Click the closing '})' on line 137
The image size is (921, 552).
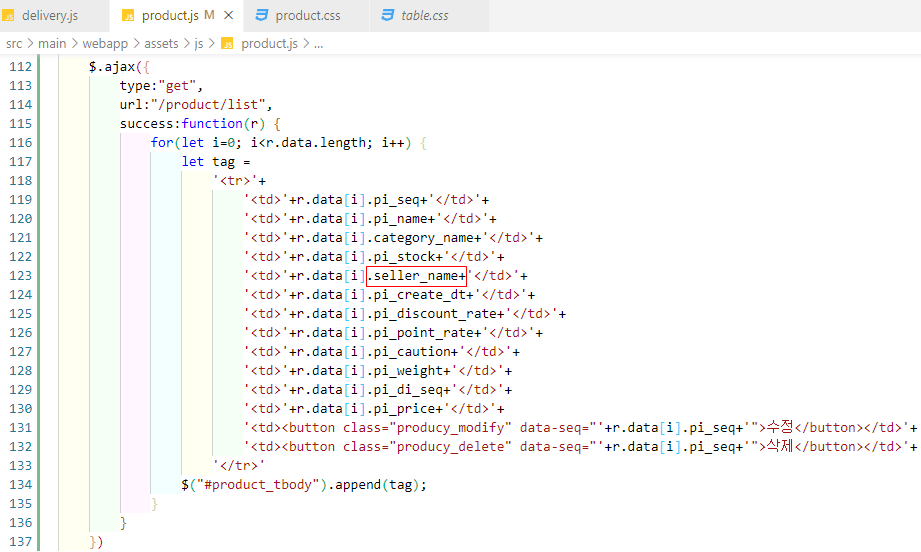point(96,541)
